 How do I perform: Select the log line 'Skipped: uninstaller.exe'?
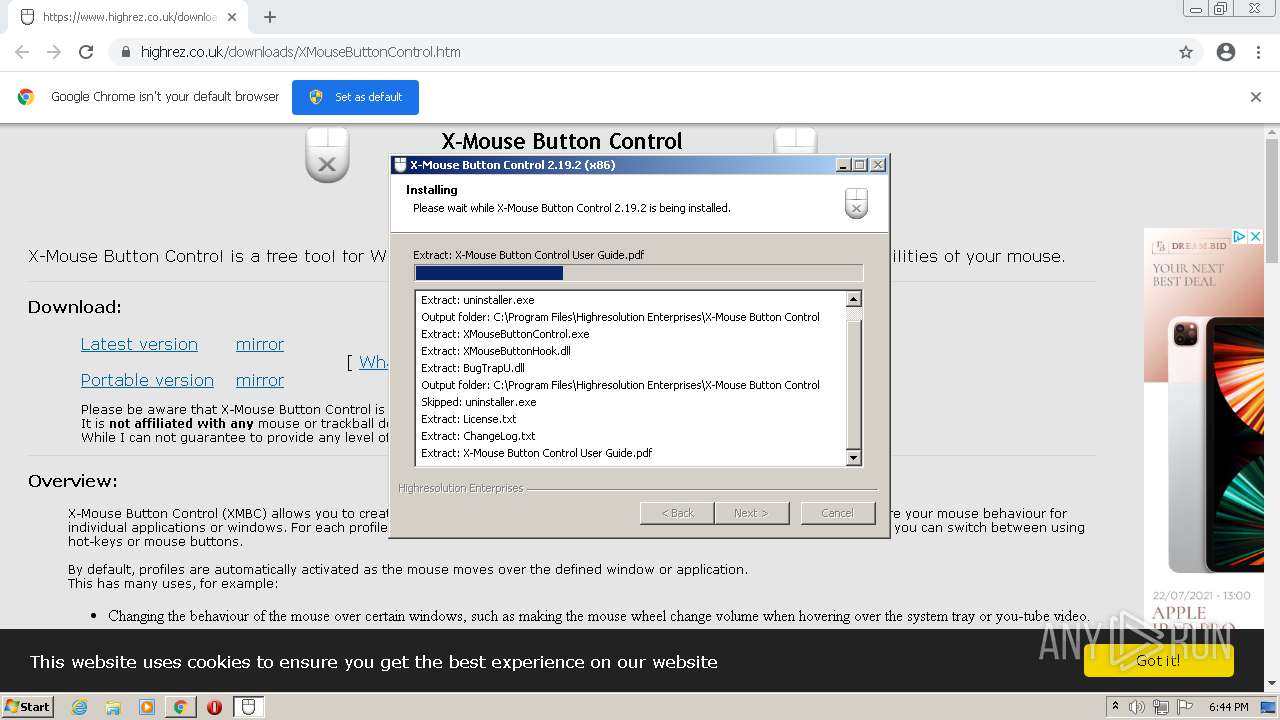pos(479,402)
